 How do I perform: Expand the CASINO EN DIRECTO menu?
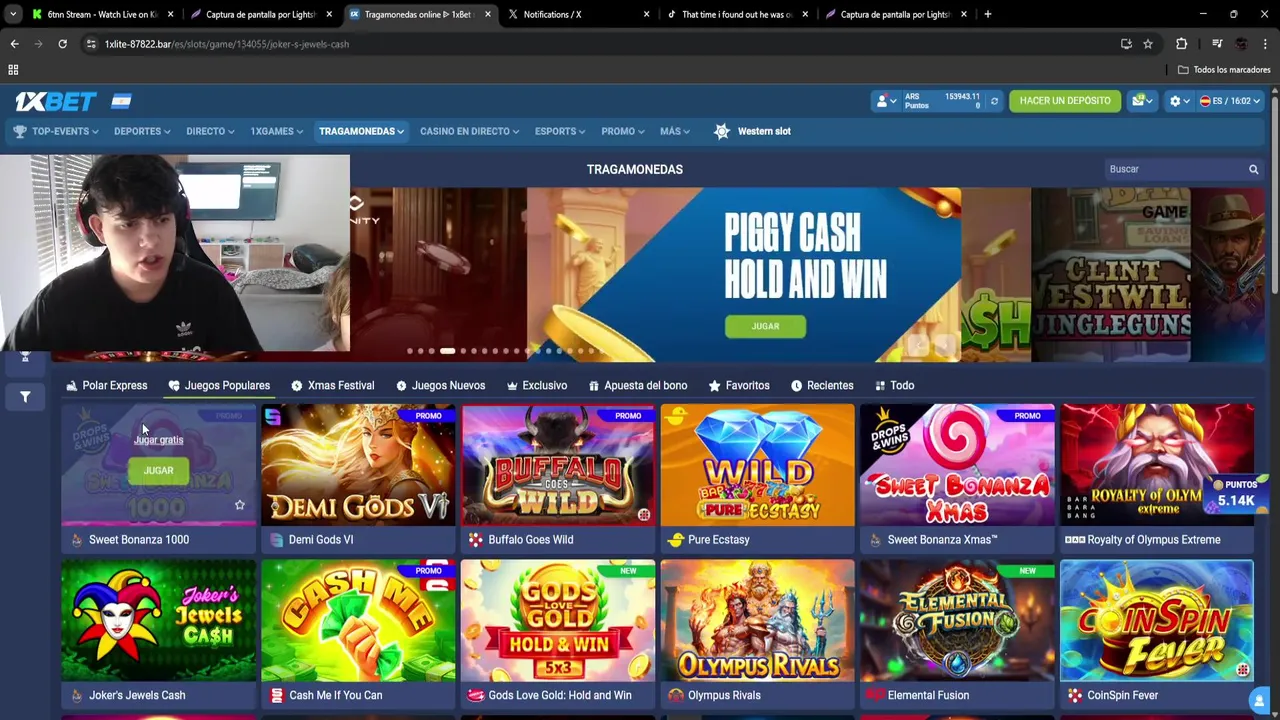(469, 131)
